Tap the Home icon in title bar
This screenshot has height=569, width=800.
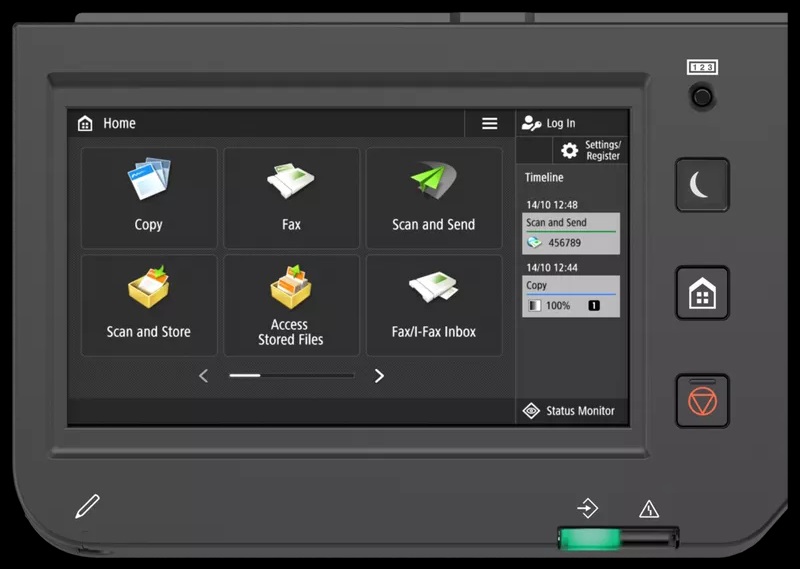click(85, 123)
